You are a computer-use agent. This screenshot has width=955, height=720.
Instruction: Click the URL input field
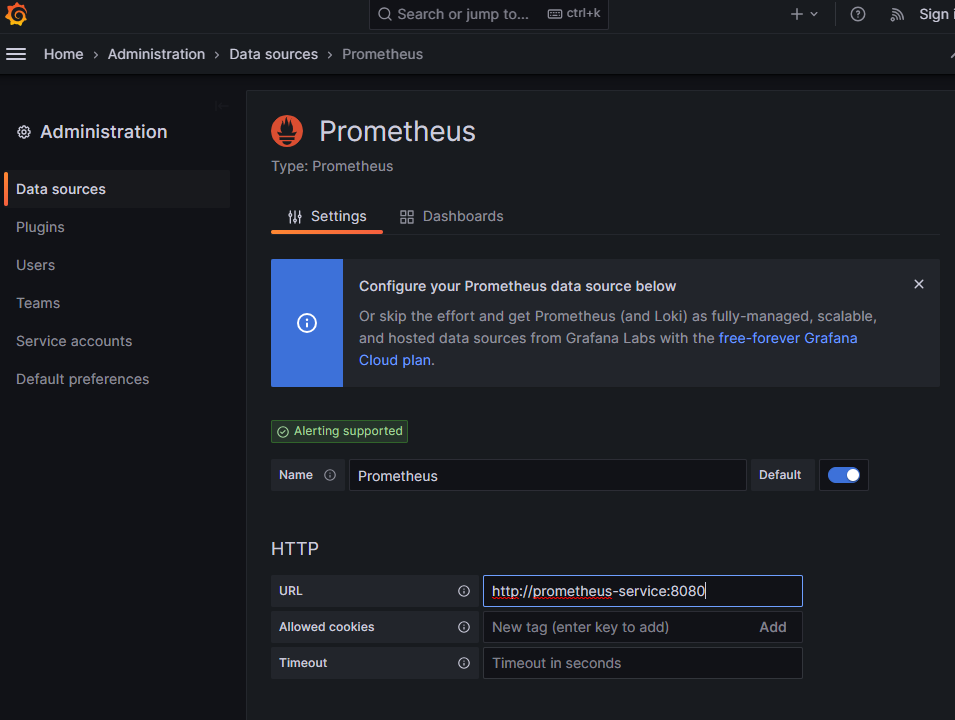[643, 591]
